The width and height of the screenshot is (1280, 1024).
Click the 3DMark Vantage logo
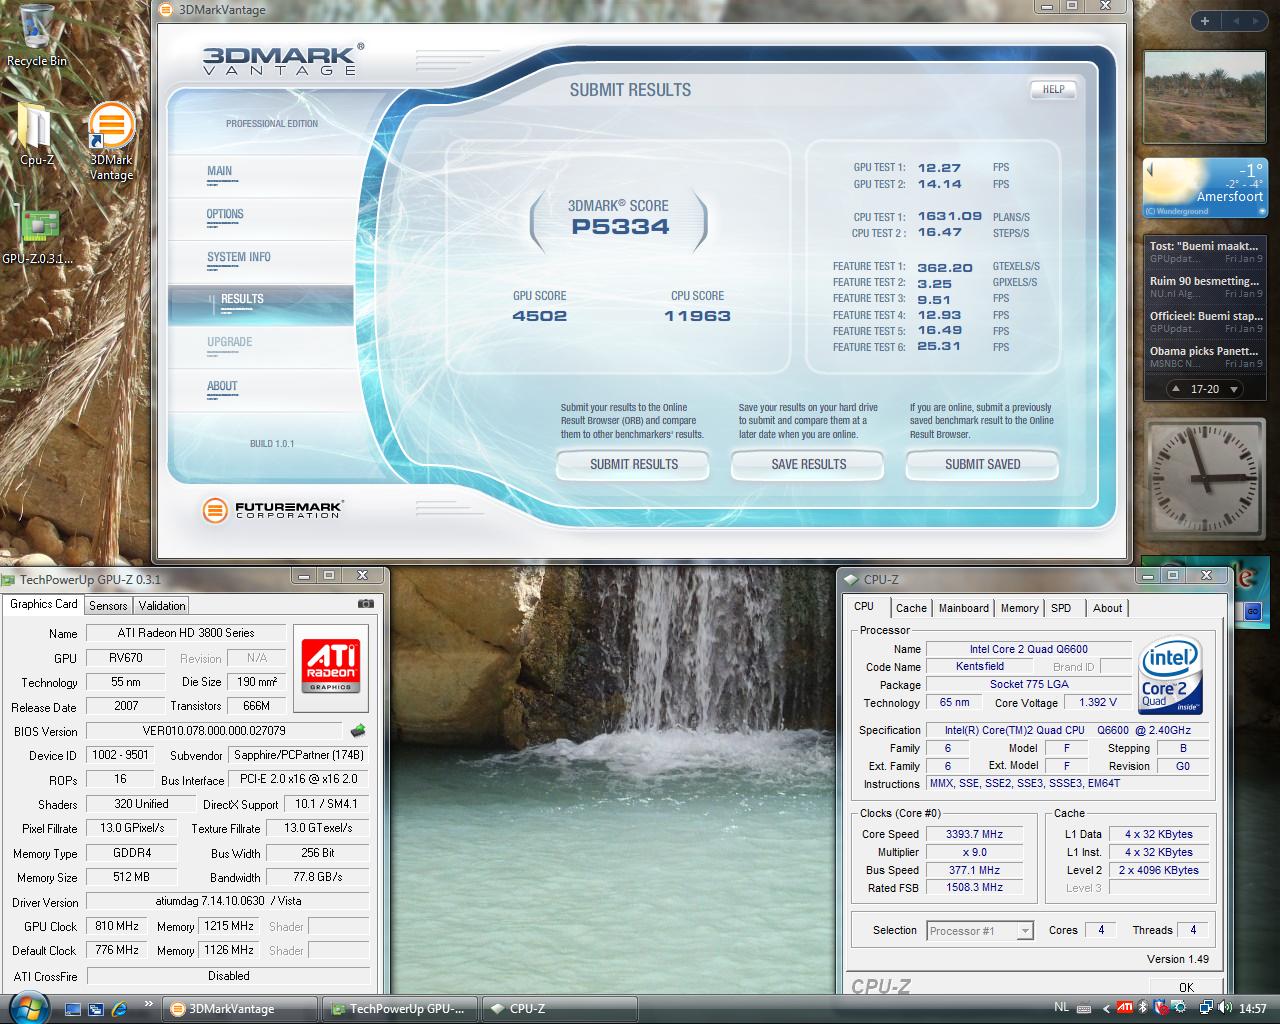click(283, 59)
